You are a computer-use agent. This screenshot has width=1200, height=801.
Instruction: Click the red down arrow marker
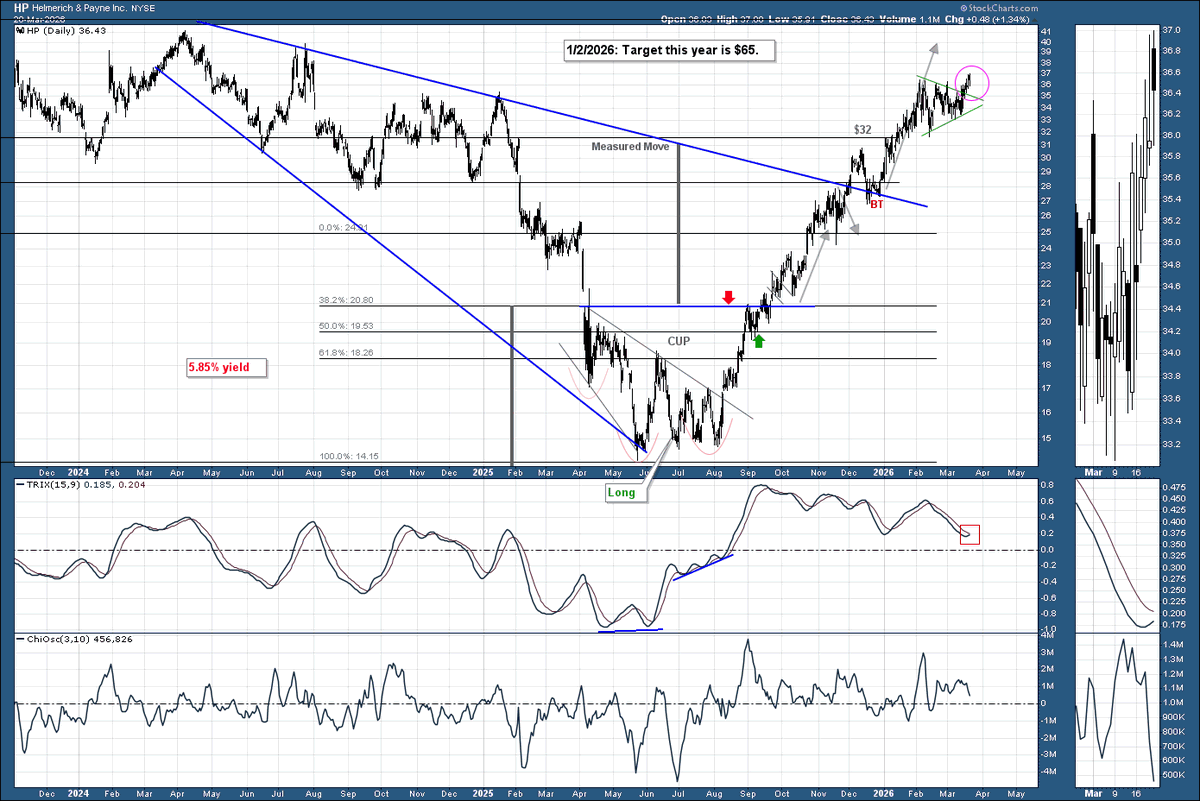tap(728, 297)
